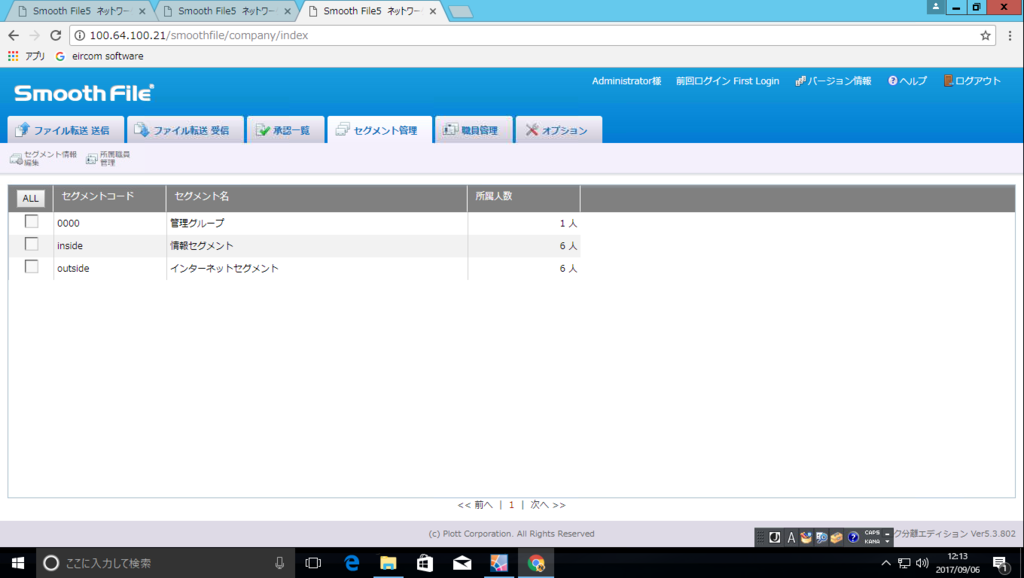
Task: Open バージョン情報 link in header
Action: pyautogui.click(x=833, y=81)
